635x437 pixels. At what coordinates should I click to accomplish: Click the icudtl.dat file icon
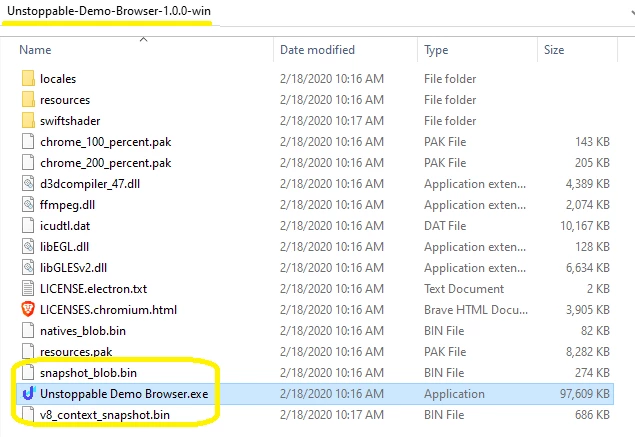28,226
